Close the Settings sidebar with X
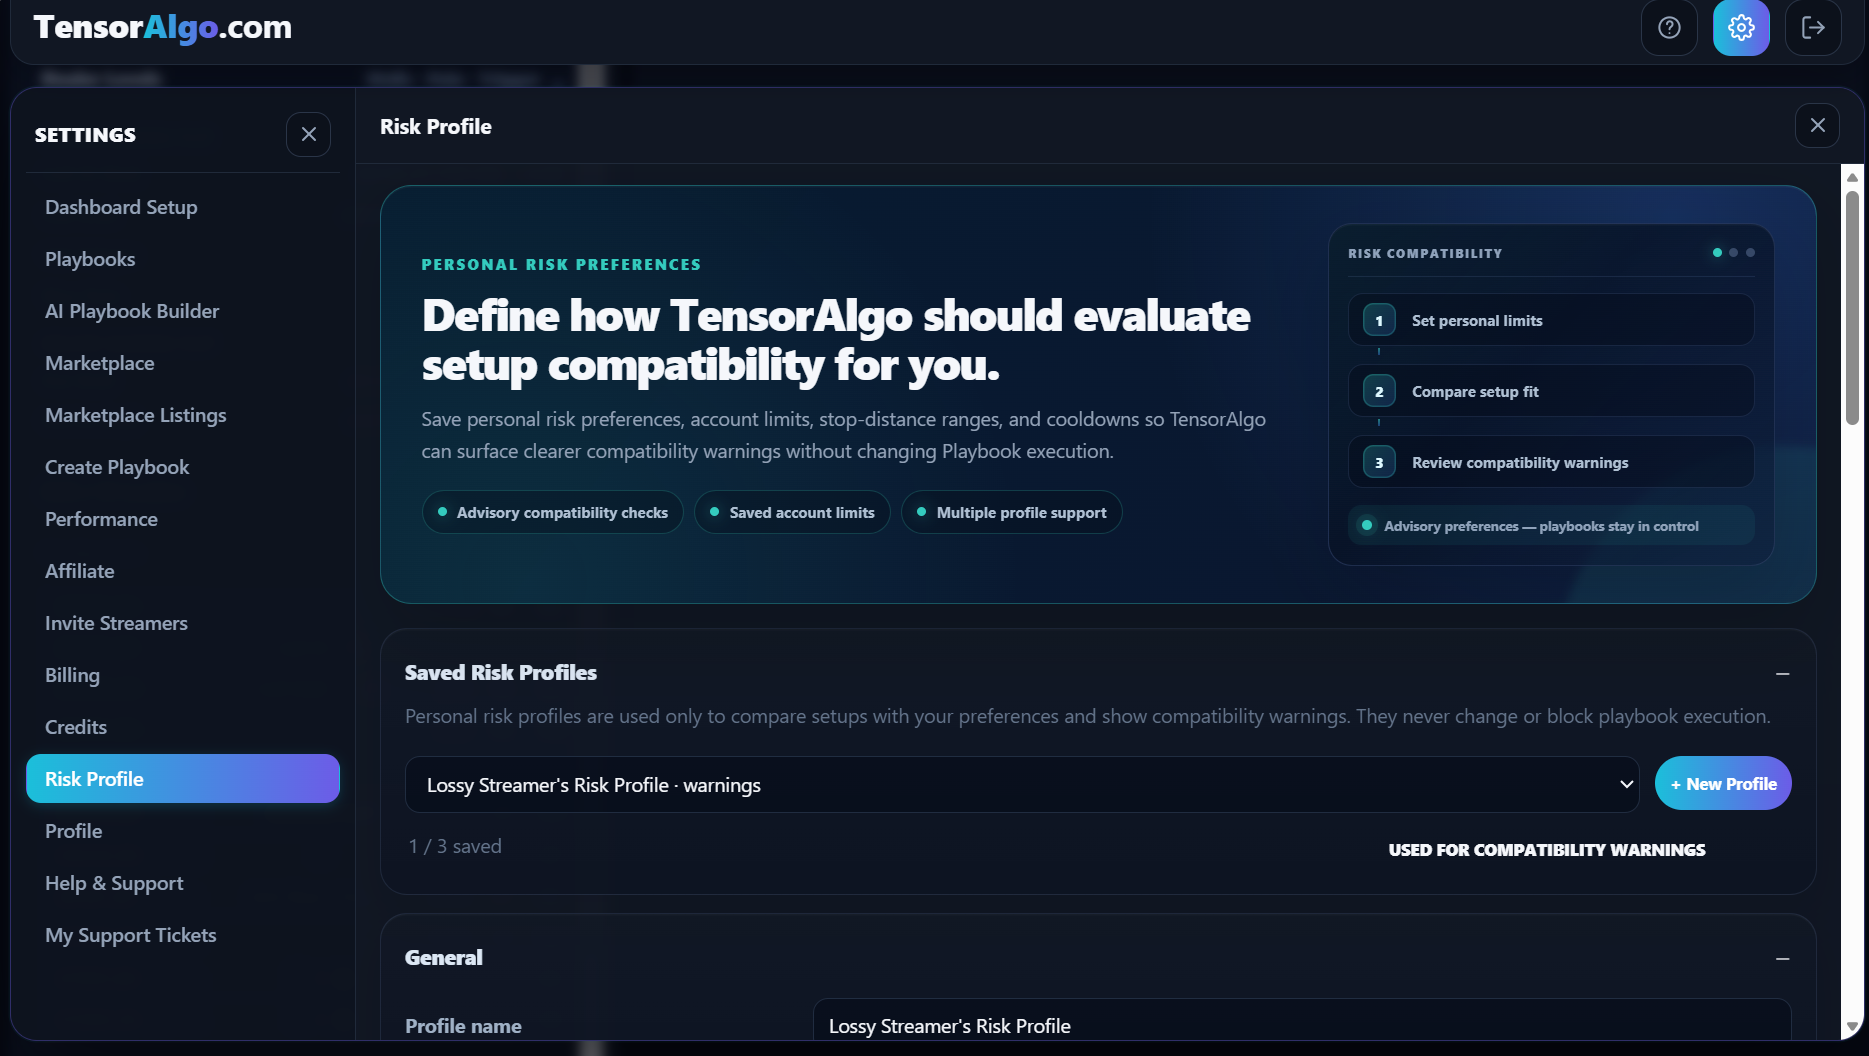Viewport: 1869px width, 1056px height. click(x=309, y=134)
